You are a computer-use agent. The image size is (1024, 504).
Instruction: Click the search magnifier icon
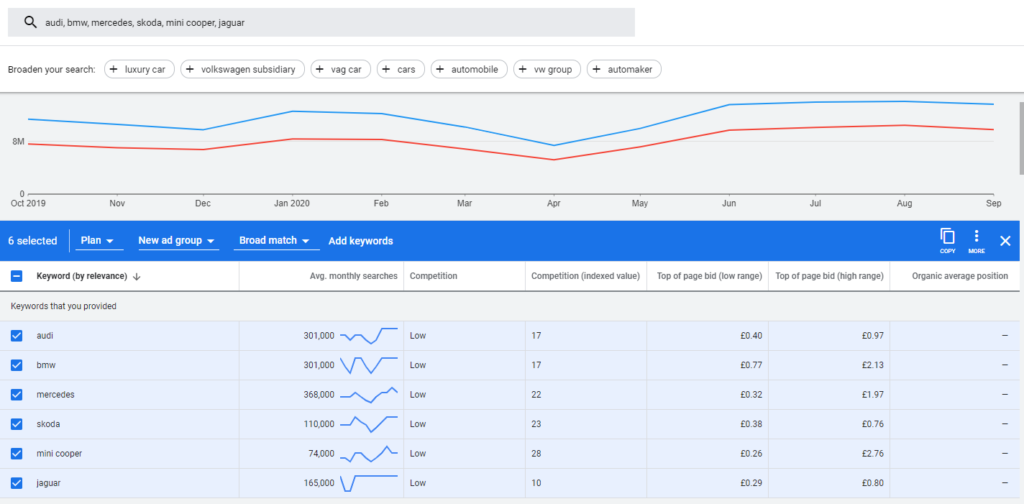(x=29, y=22)
